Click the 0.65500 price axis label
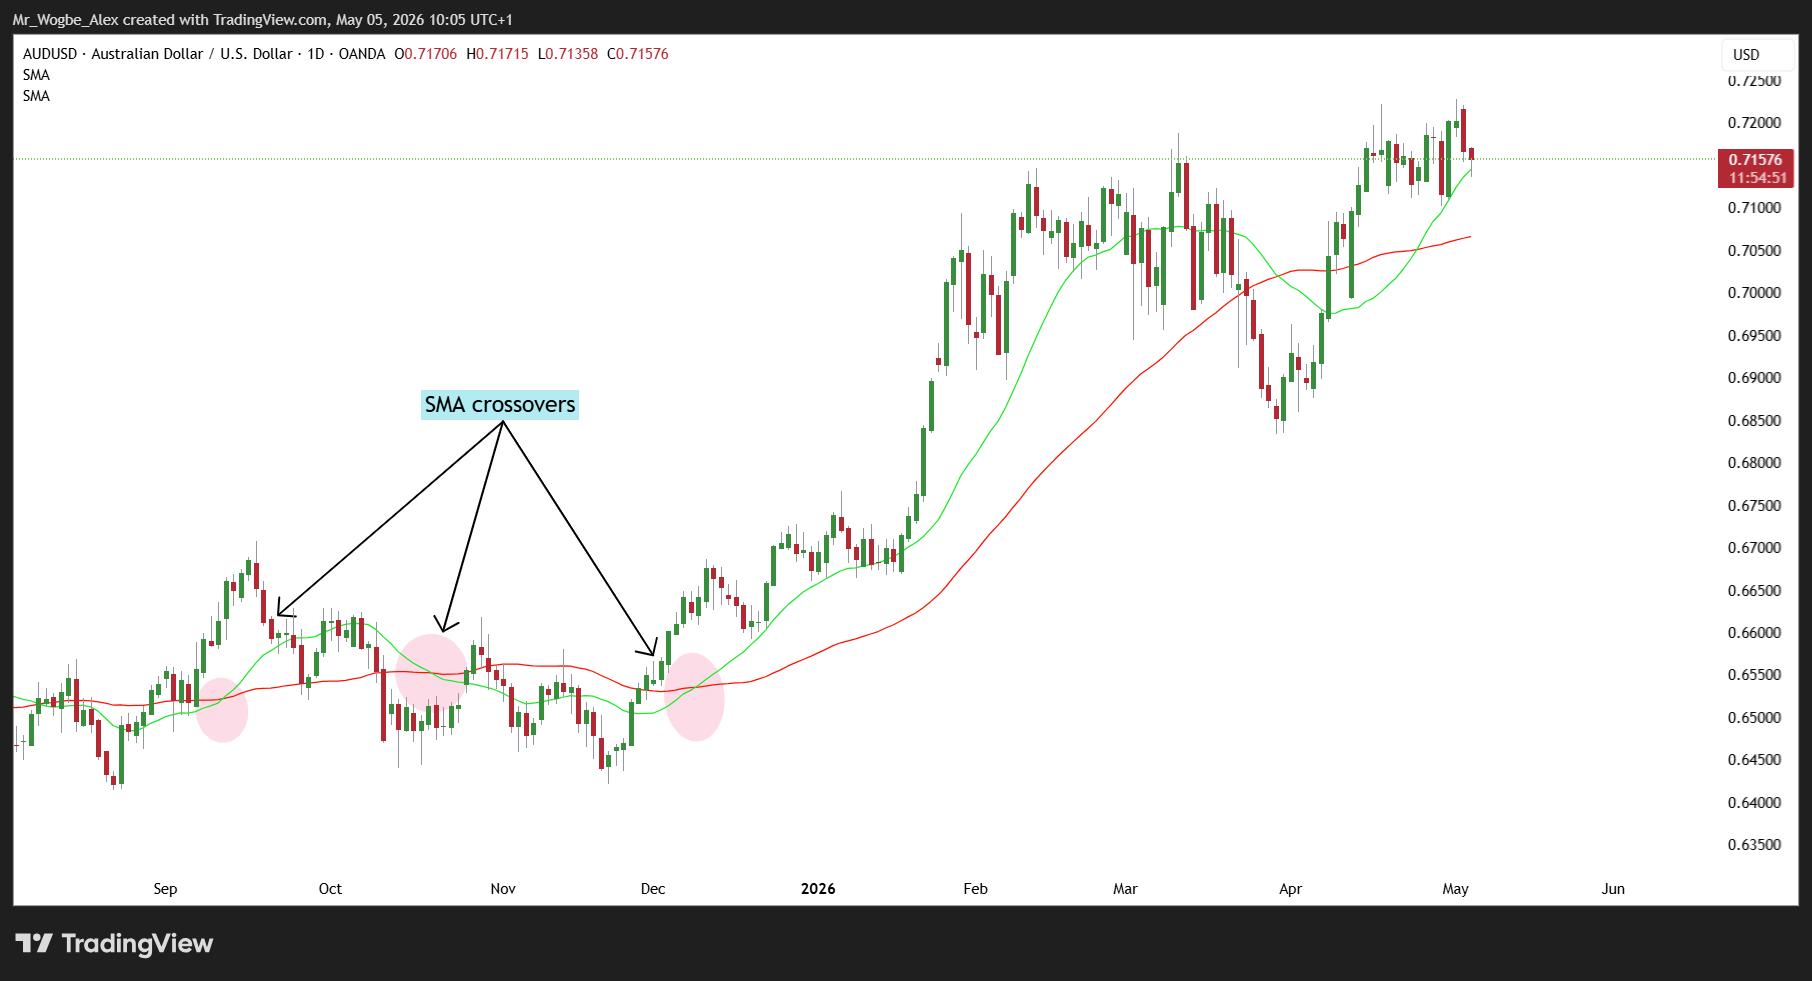 [x=1754, y=675]
